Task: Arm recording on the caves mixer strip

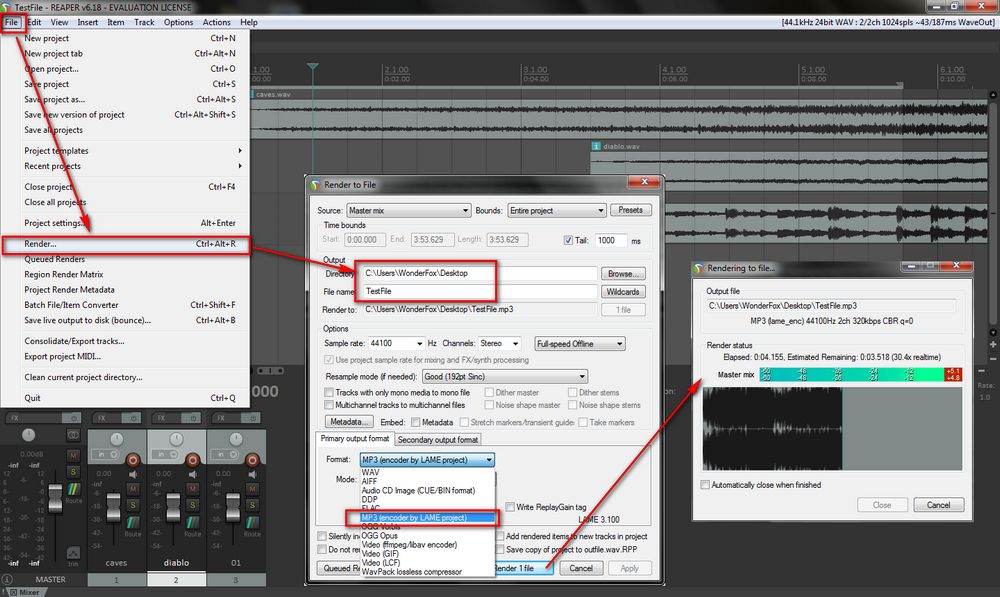Action: coord(133,460)
